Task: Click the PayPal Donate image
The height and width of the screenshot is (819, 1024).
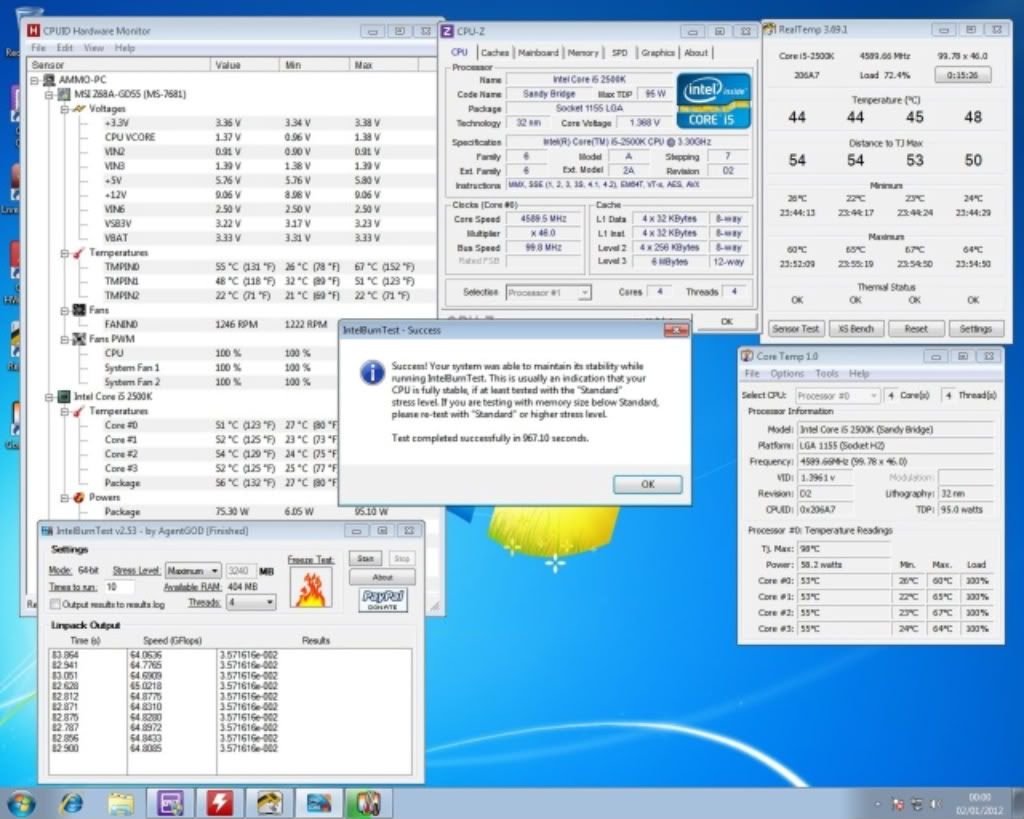Action: click(383, 599)
